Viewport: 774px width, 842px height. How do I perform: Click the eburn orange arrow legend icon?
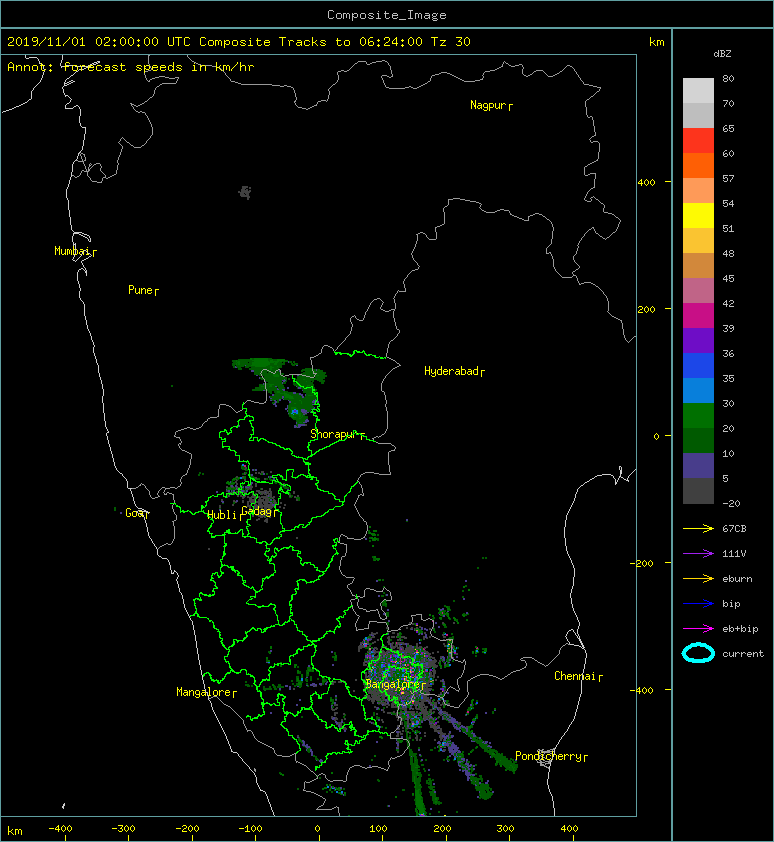(698, 578)
